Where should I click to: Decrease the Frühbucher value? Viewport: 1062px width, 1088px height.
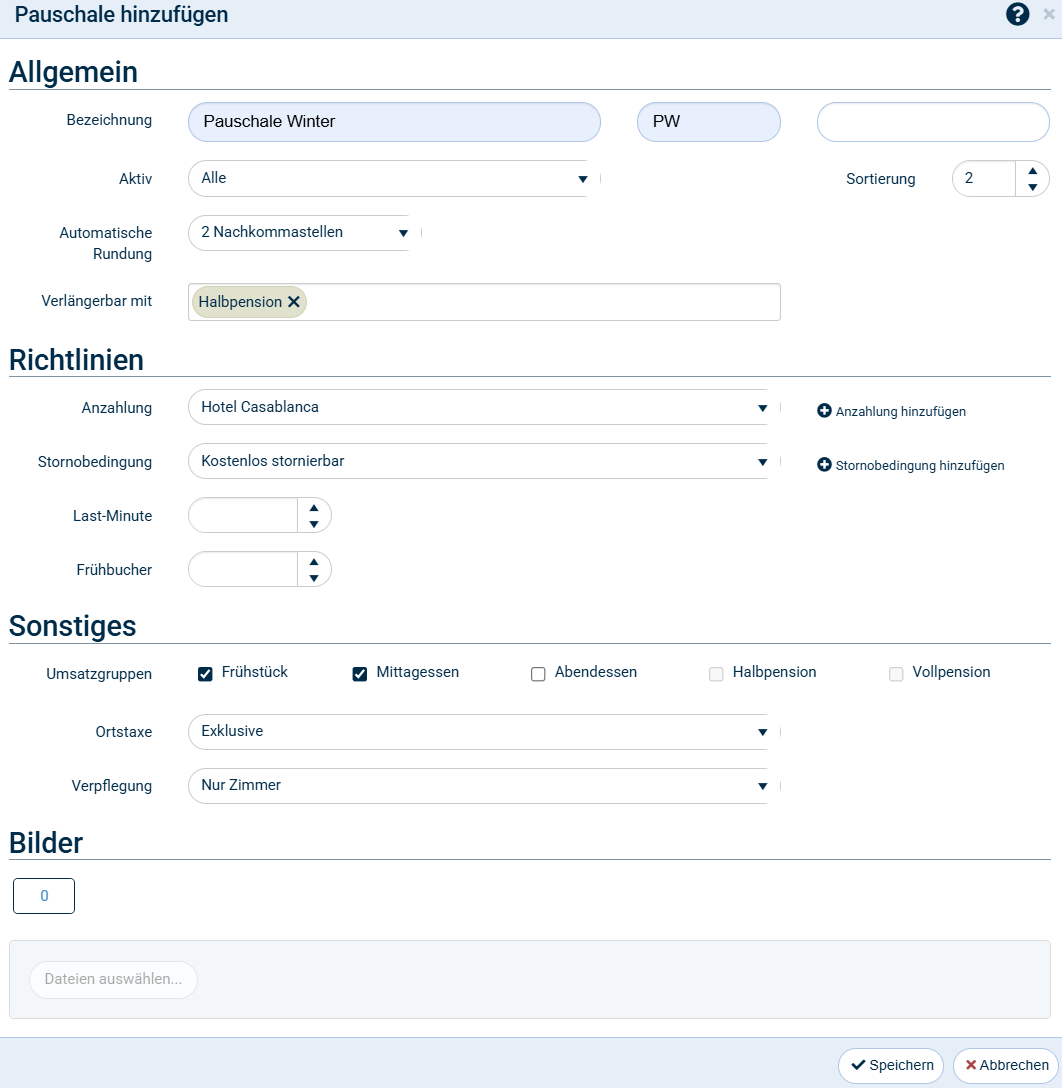click(314, 578)
